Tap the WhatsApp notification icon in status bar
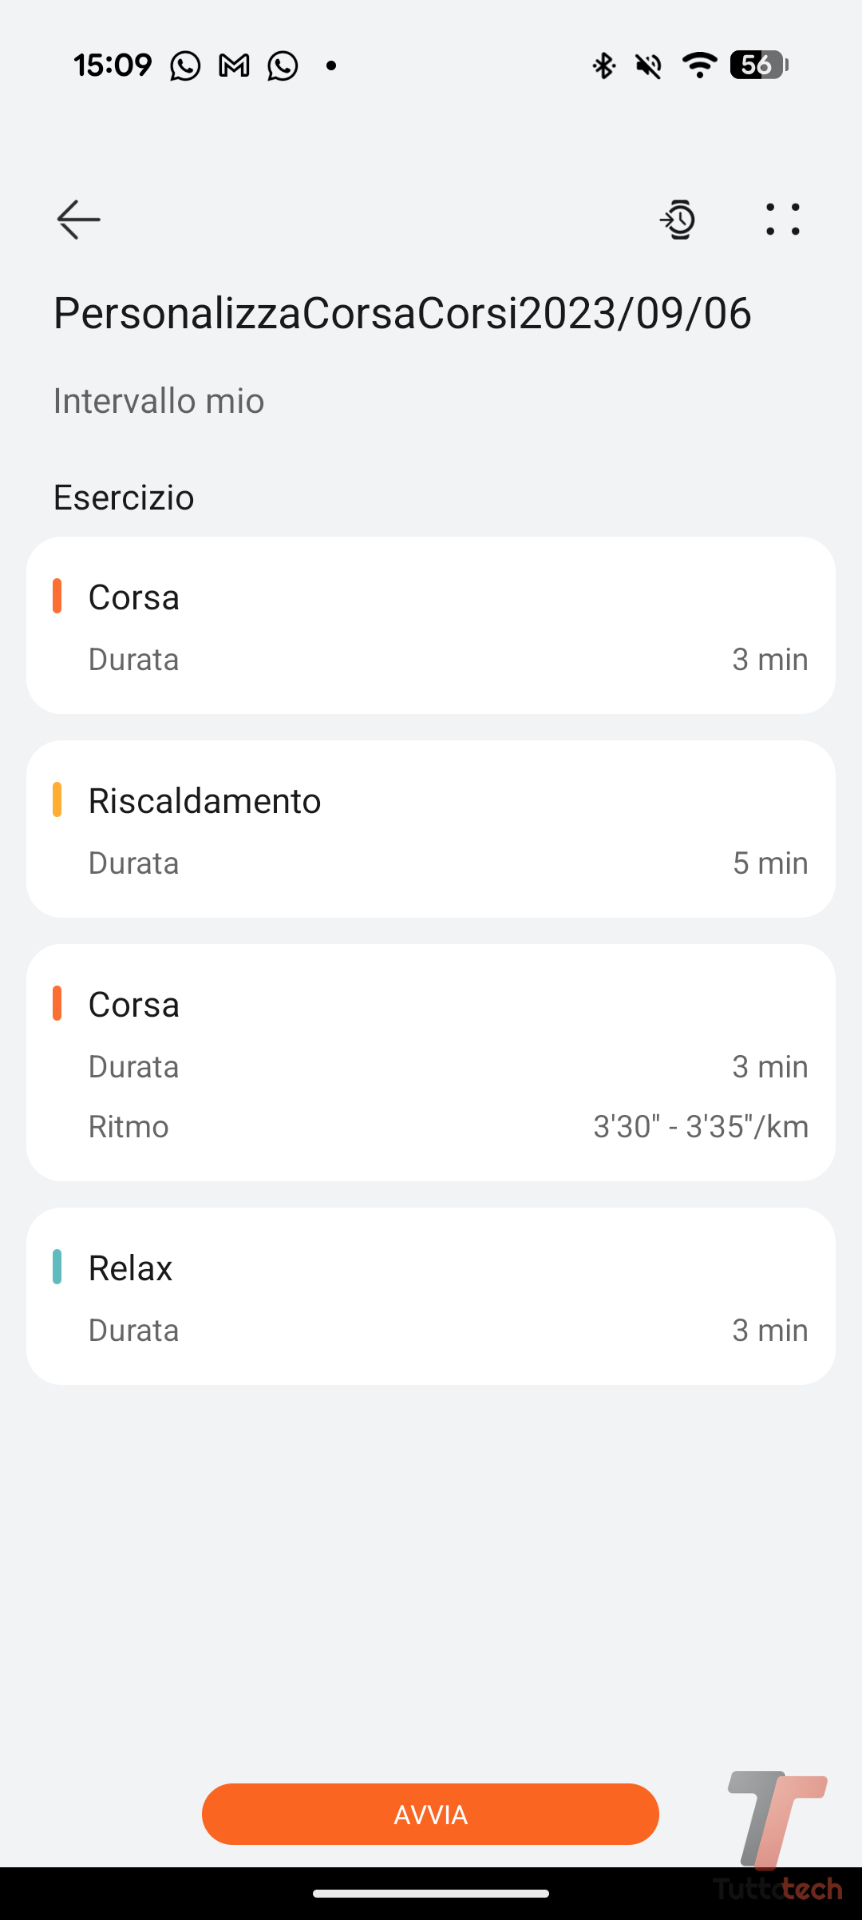The width and height of the screenshot is (862, 1920). pos(185,66)
